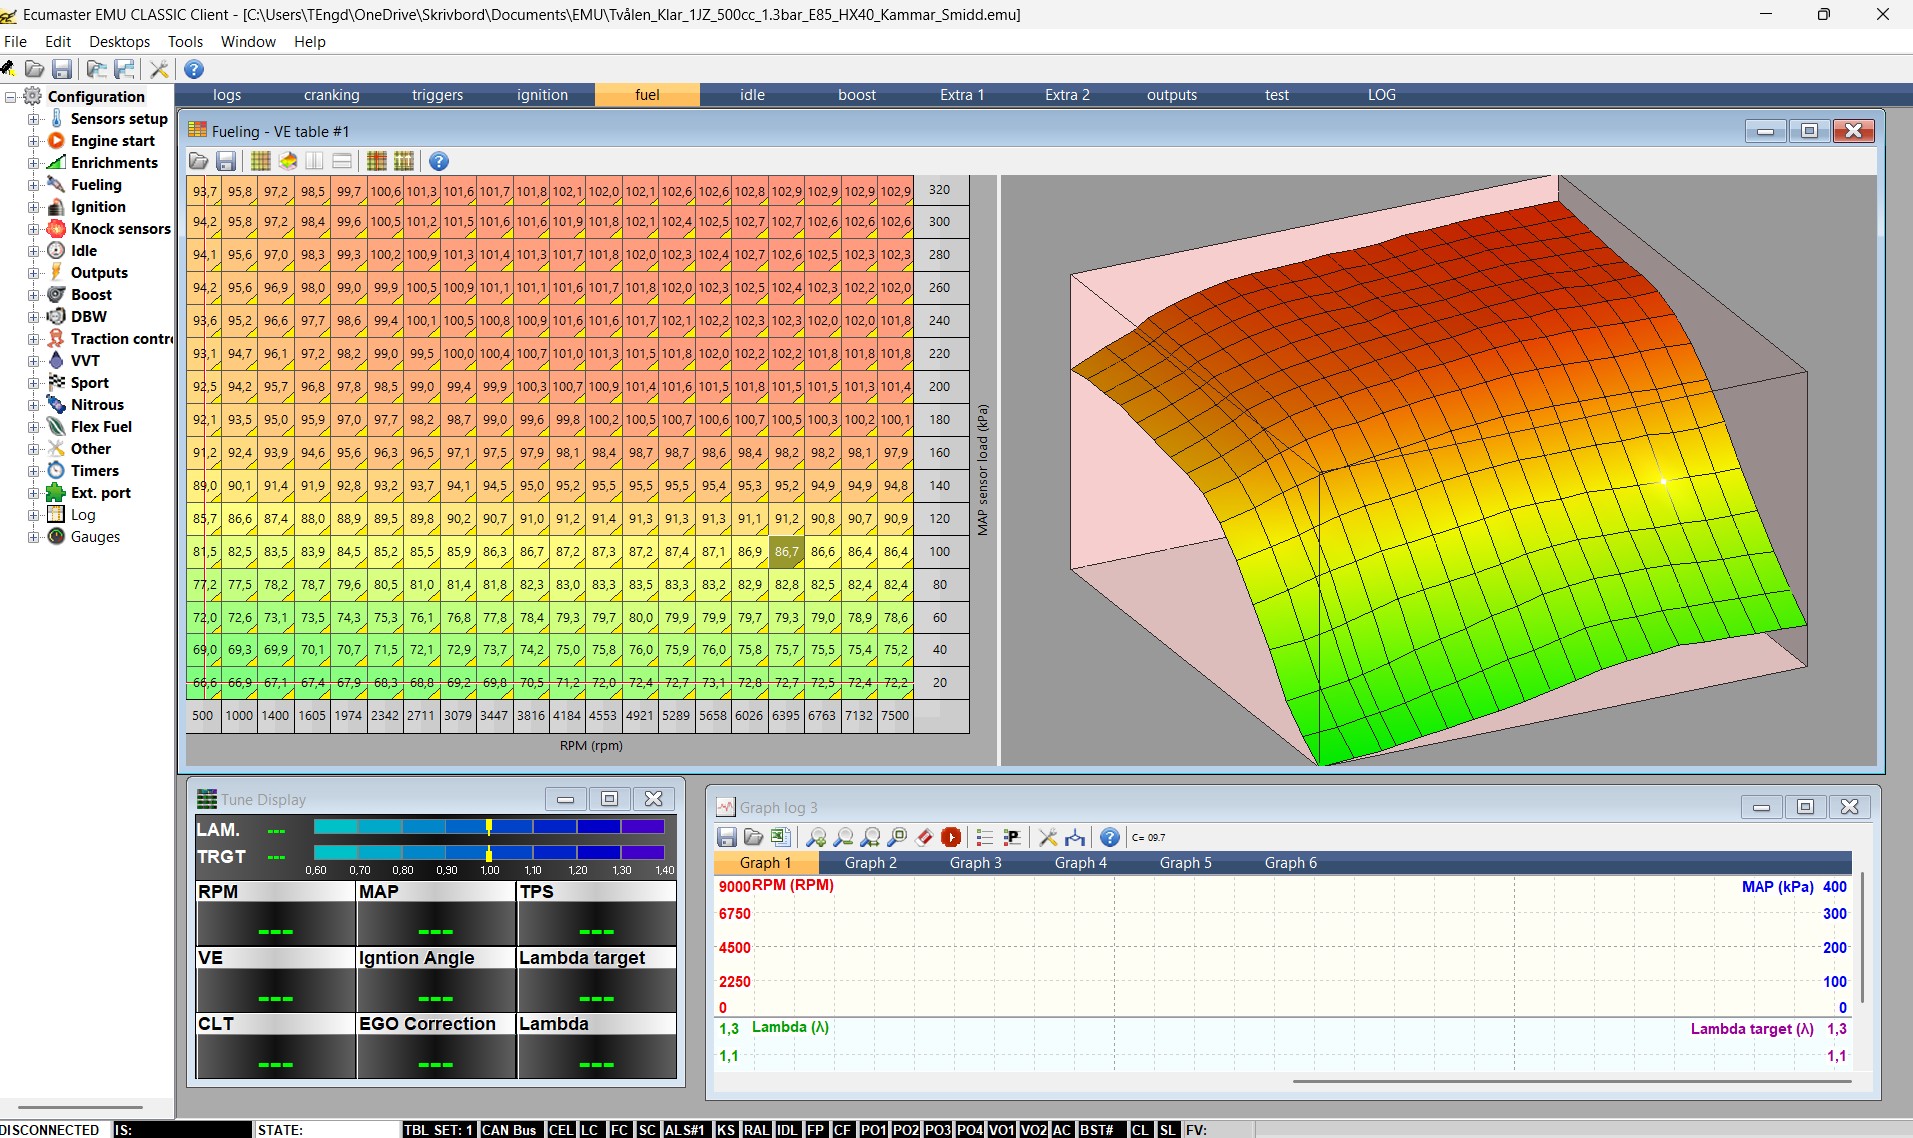
Task: Maximize the Tune Display window
Action: 609,798
